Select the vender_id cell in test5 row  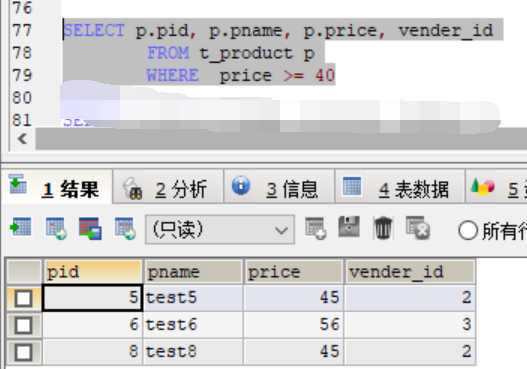(409, 298)
